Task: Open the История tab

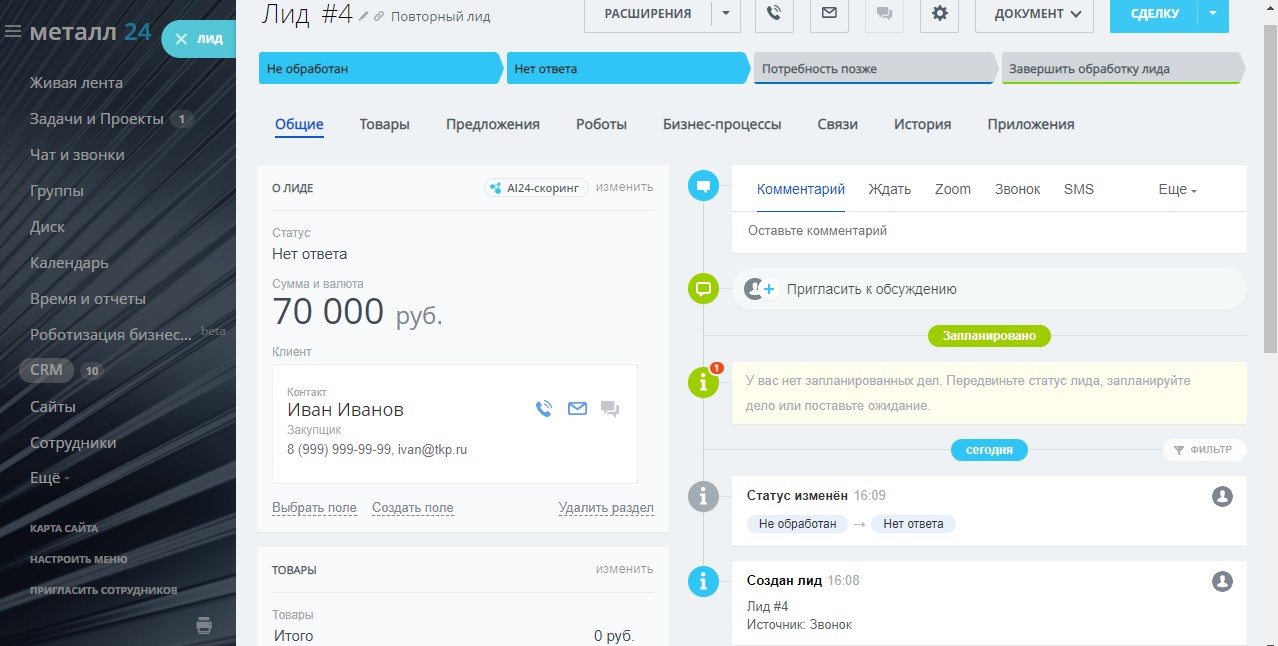Action: coord(922,124)
